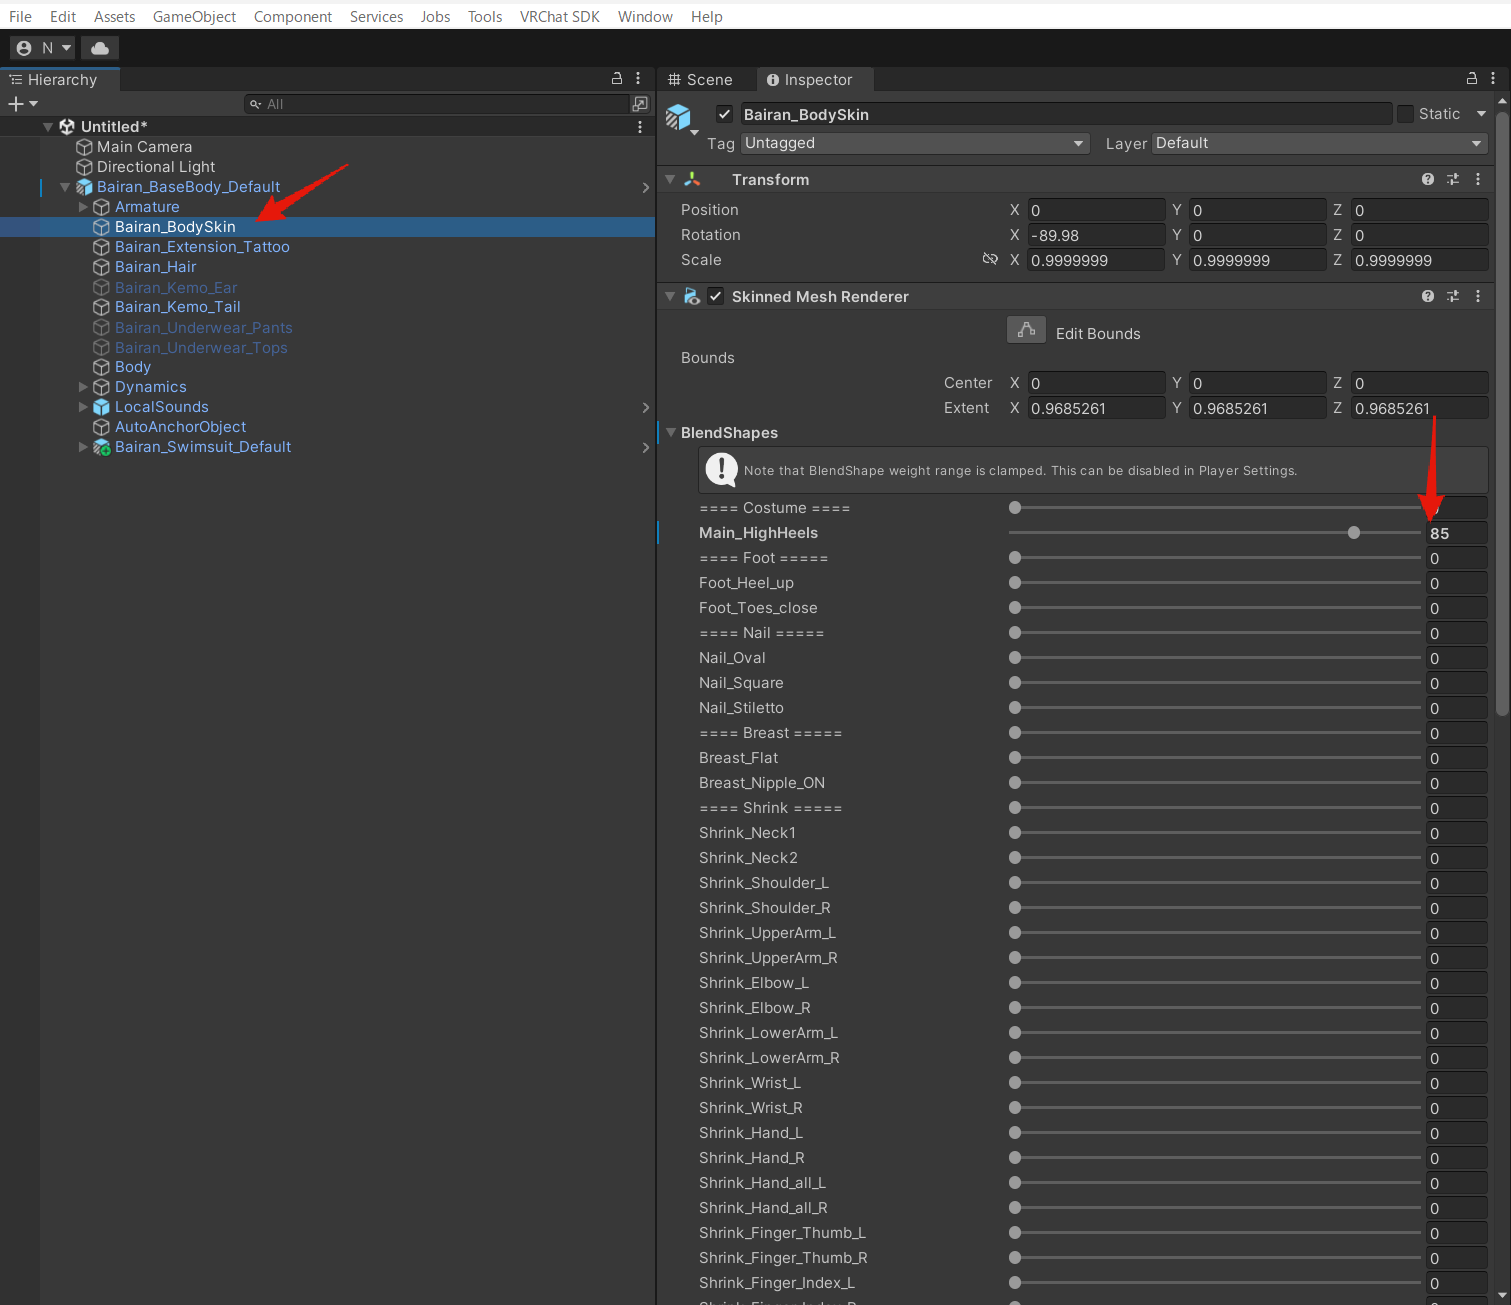
Task: Open prefab Bairan_BaseBody_Default via right chevron
Action: point(646,187)
